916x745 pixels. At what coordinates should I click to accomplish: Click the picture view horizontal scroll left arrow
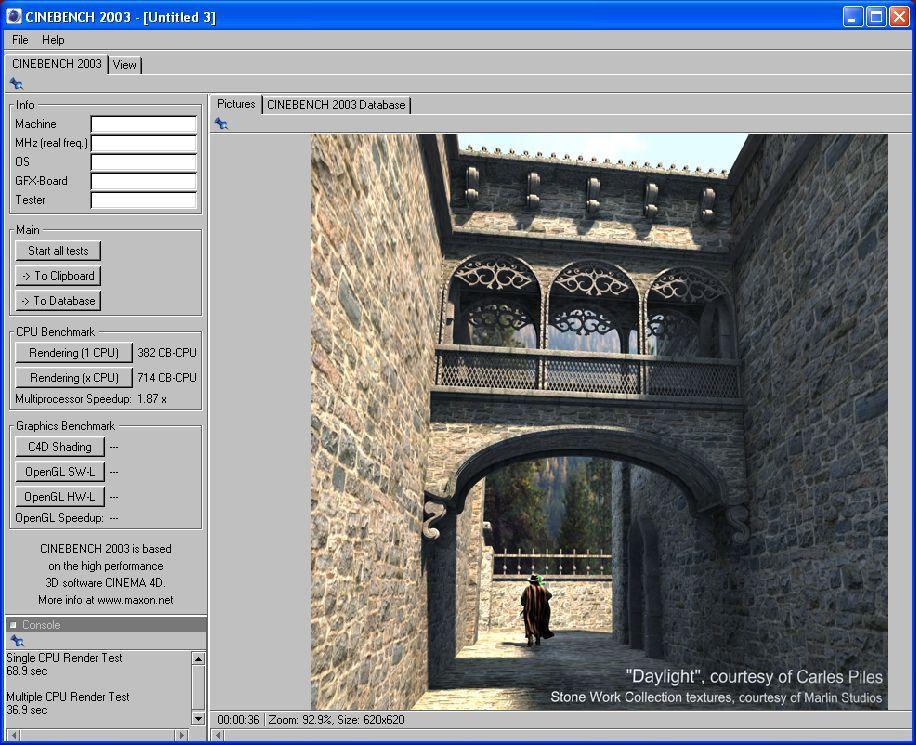(x=218, y=735)
